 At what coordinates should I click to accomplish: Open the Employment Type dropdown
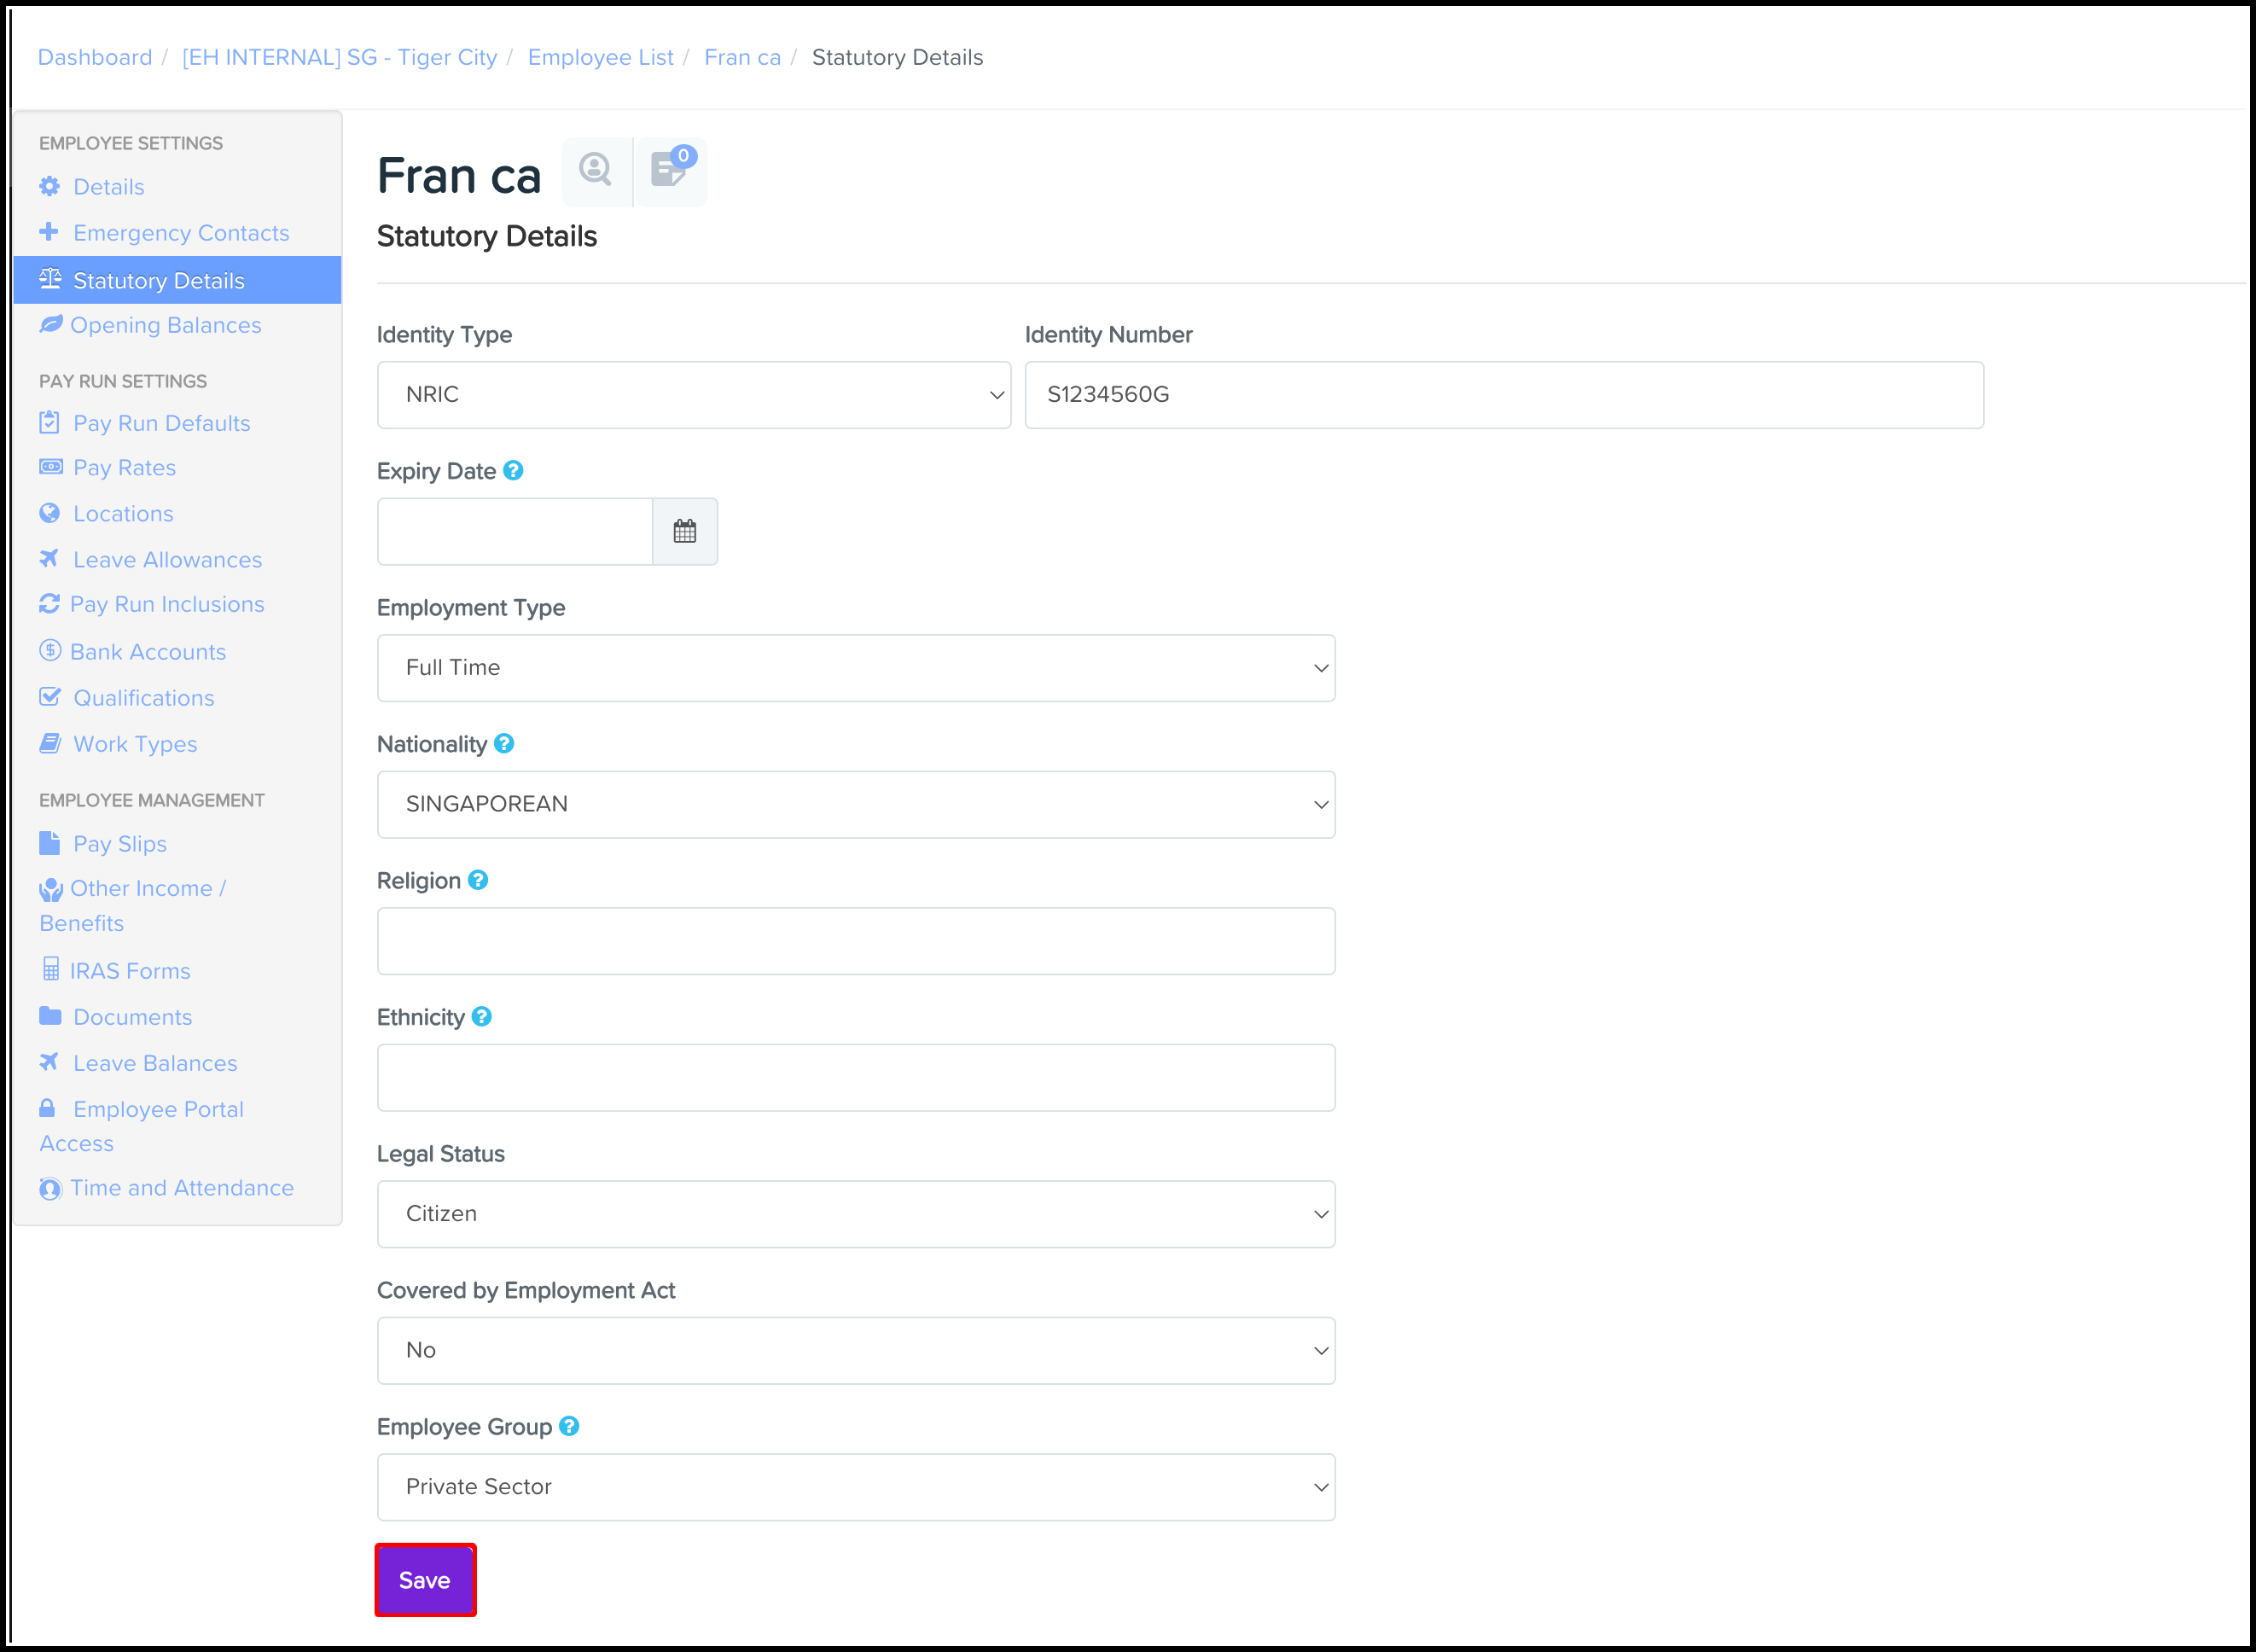[856, 668]
